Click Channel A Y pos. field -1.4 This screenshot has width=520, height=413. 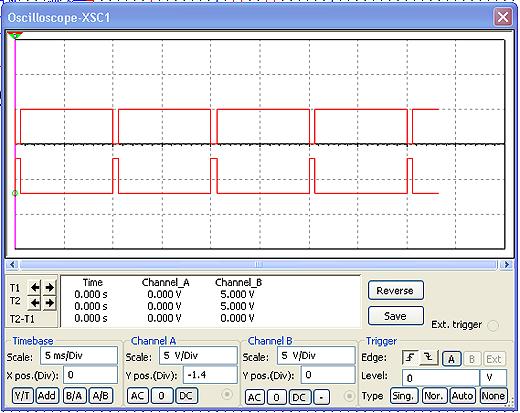[210, 375]
